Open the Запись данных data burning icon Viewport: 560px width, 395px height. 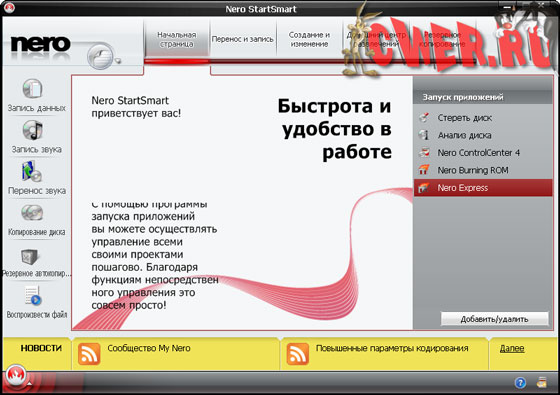tap(33, 89)
